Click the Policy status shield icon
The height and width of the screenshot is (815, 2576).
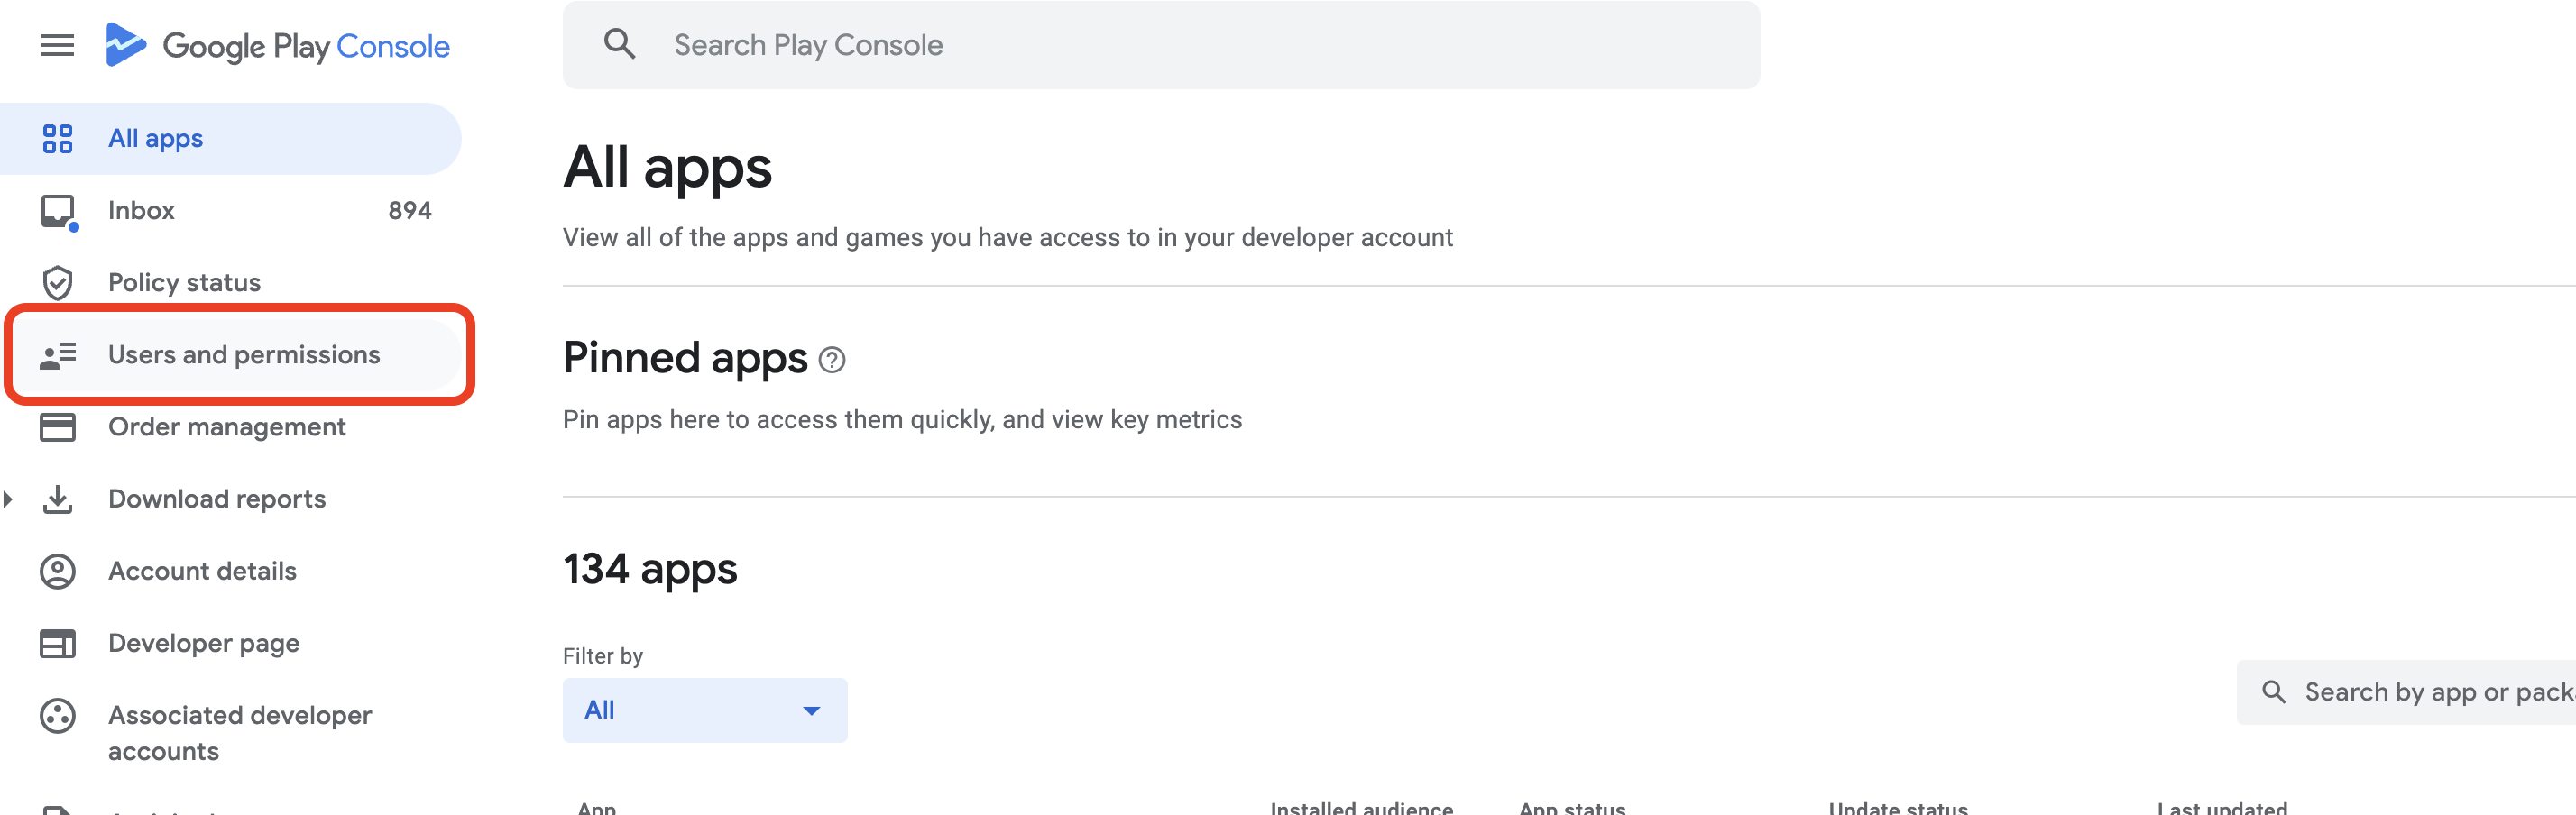(57, 283)
